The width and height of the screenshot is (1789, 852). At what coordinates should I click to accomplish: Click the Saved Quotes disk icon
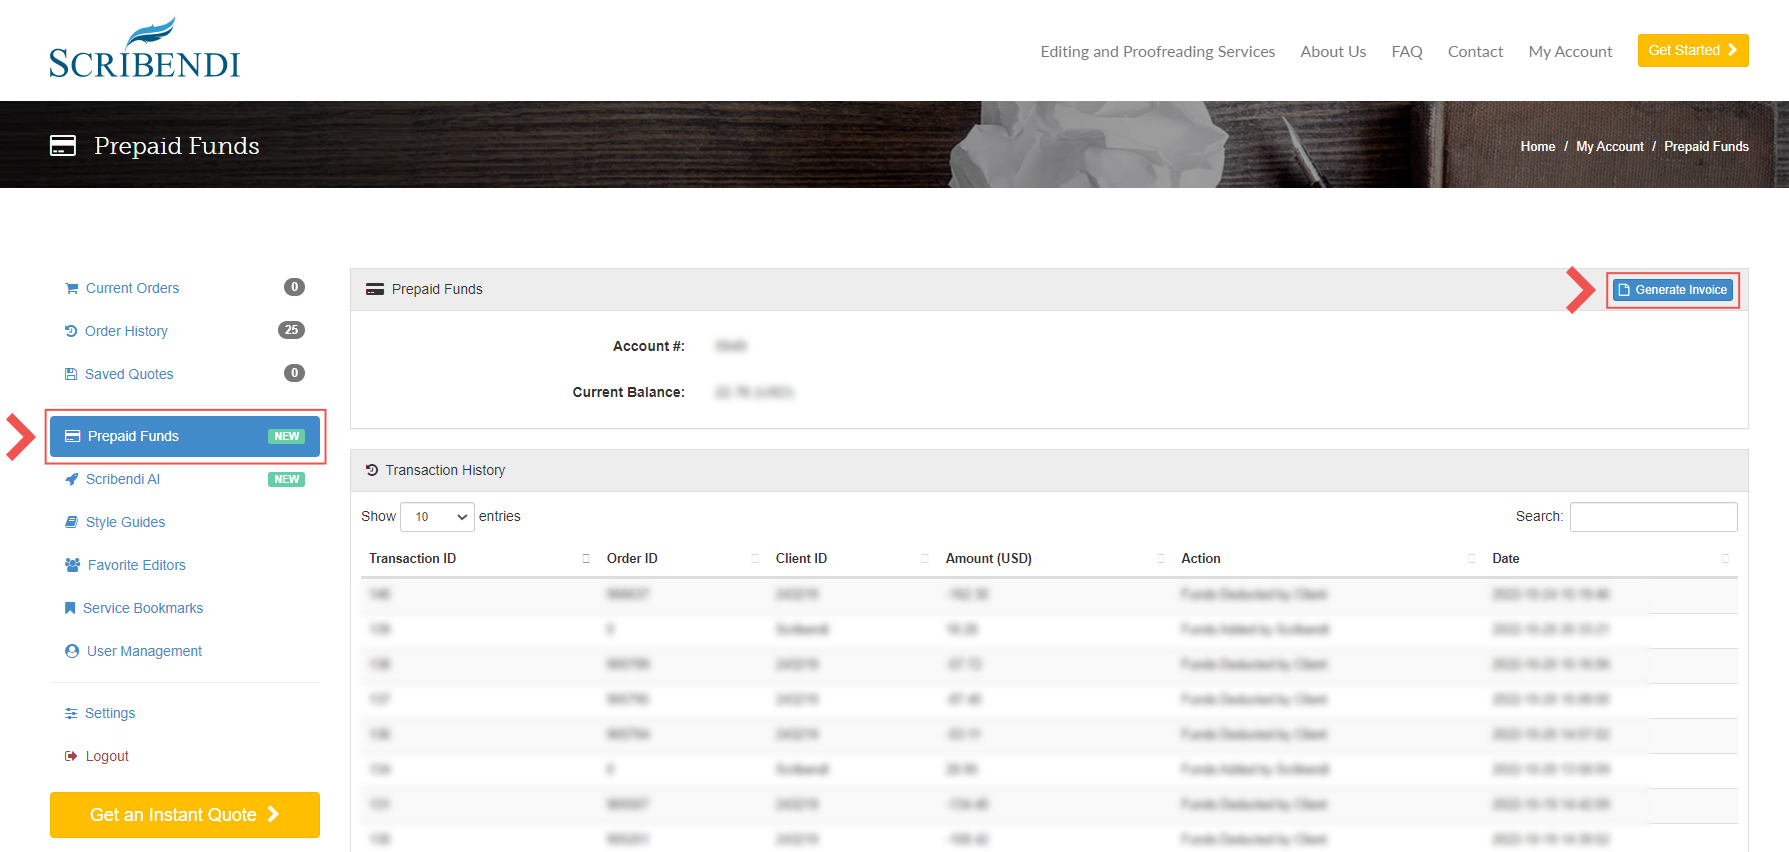coord(71,374)
